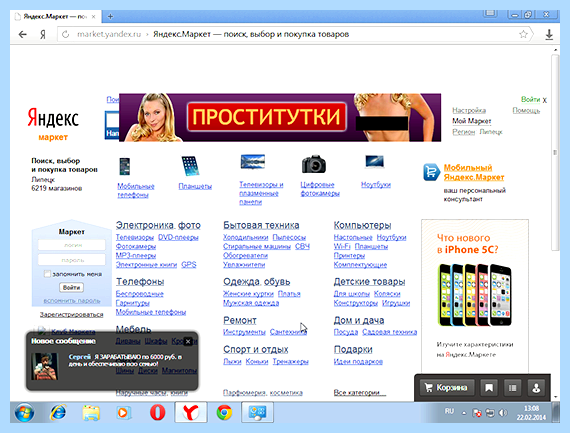Open the Помощь link

526,110
